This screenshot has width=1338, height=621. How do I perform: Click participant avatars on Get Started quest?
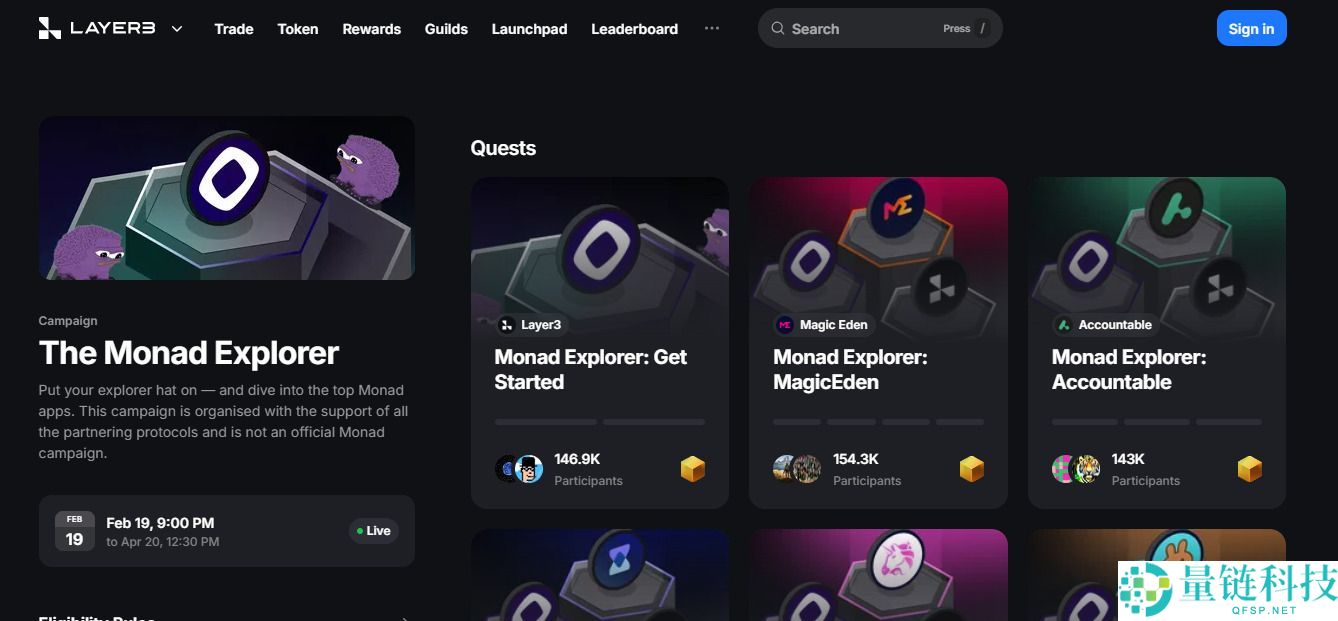pos(519,468)
